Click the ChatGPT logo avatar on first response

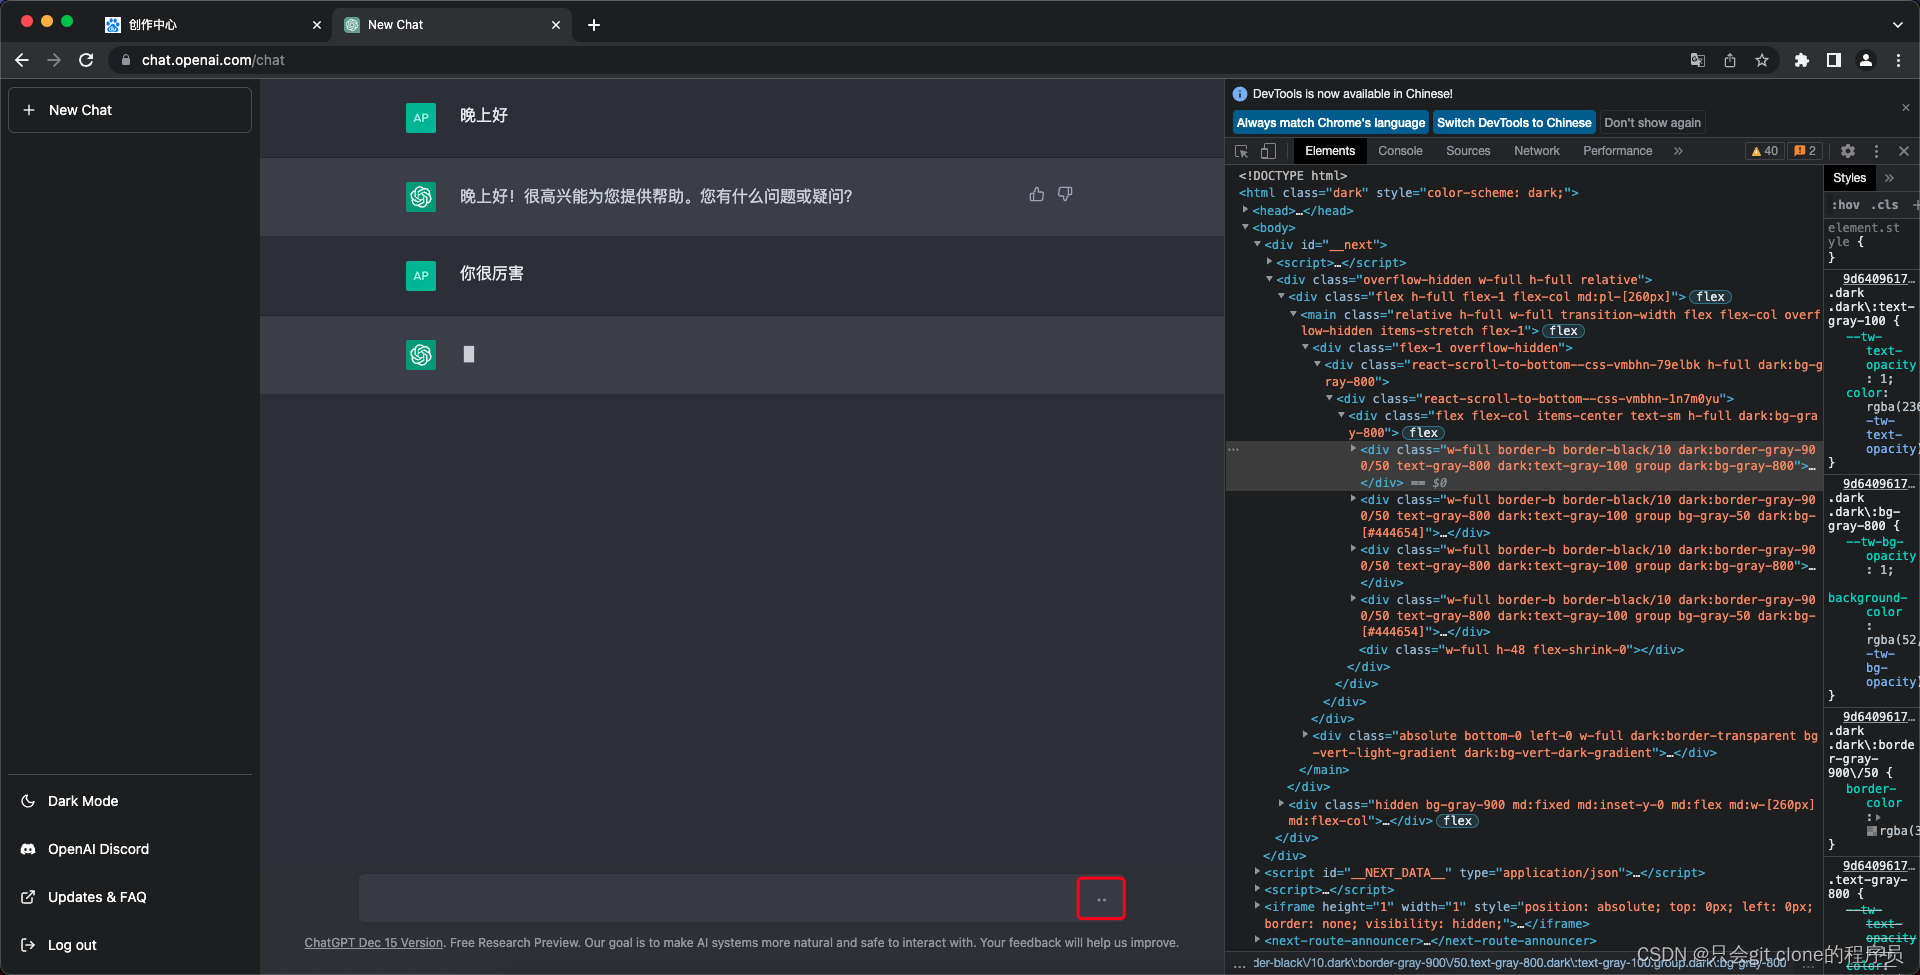421,197
